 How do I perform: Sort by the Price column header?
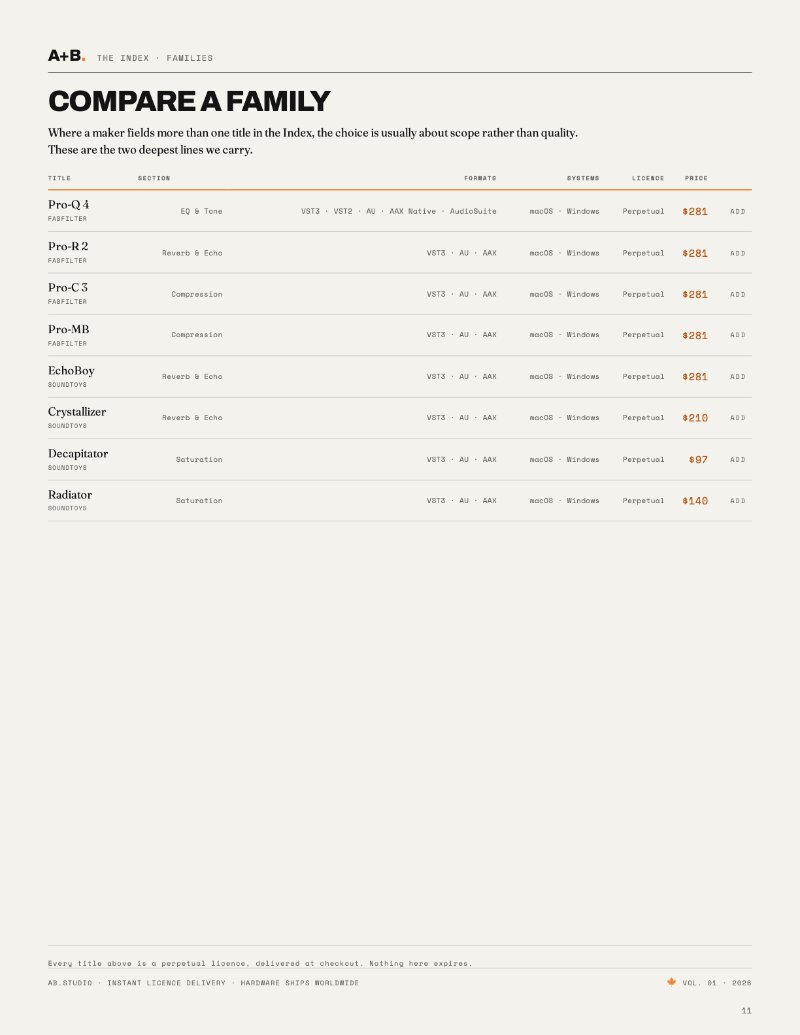pos(696,178)
